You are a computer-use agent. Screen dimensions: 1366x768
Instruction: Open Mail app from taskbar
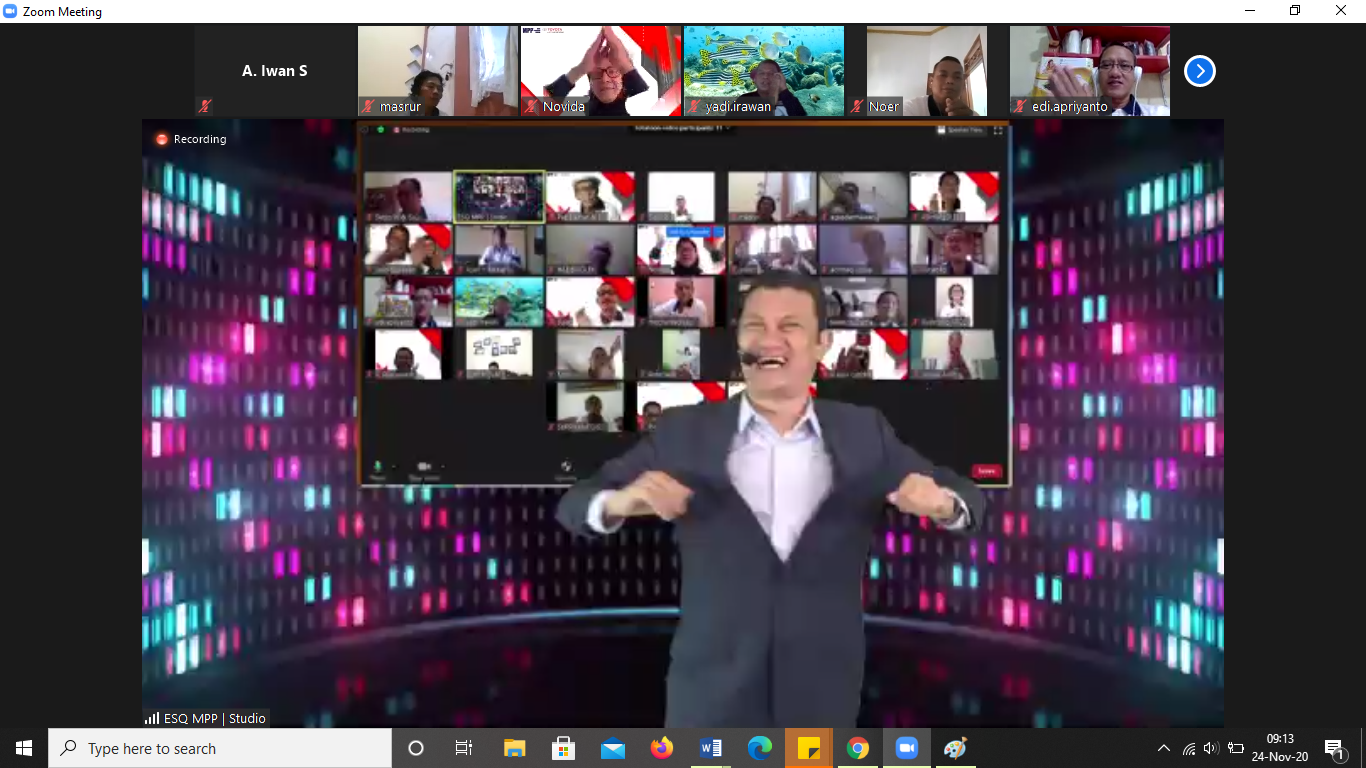tap(612, 748)
